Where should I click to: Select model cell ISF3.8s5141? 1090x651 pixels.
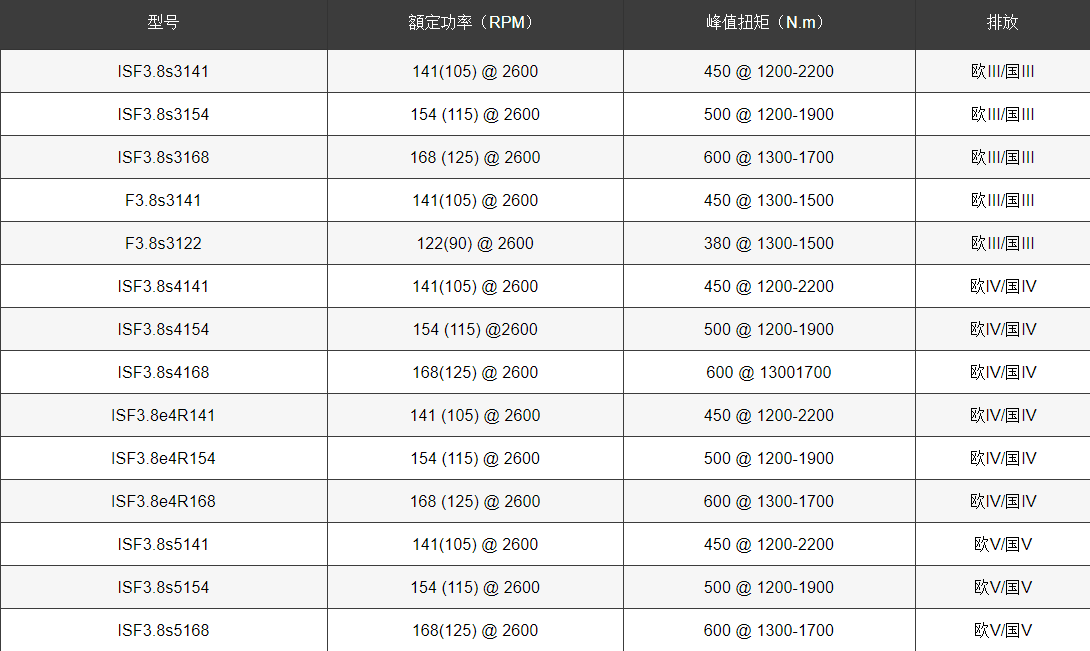click(x=163, y=545)
